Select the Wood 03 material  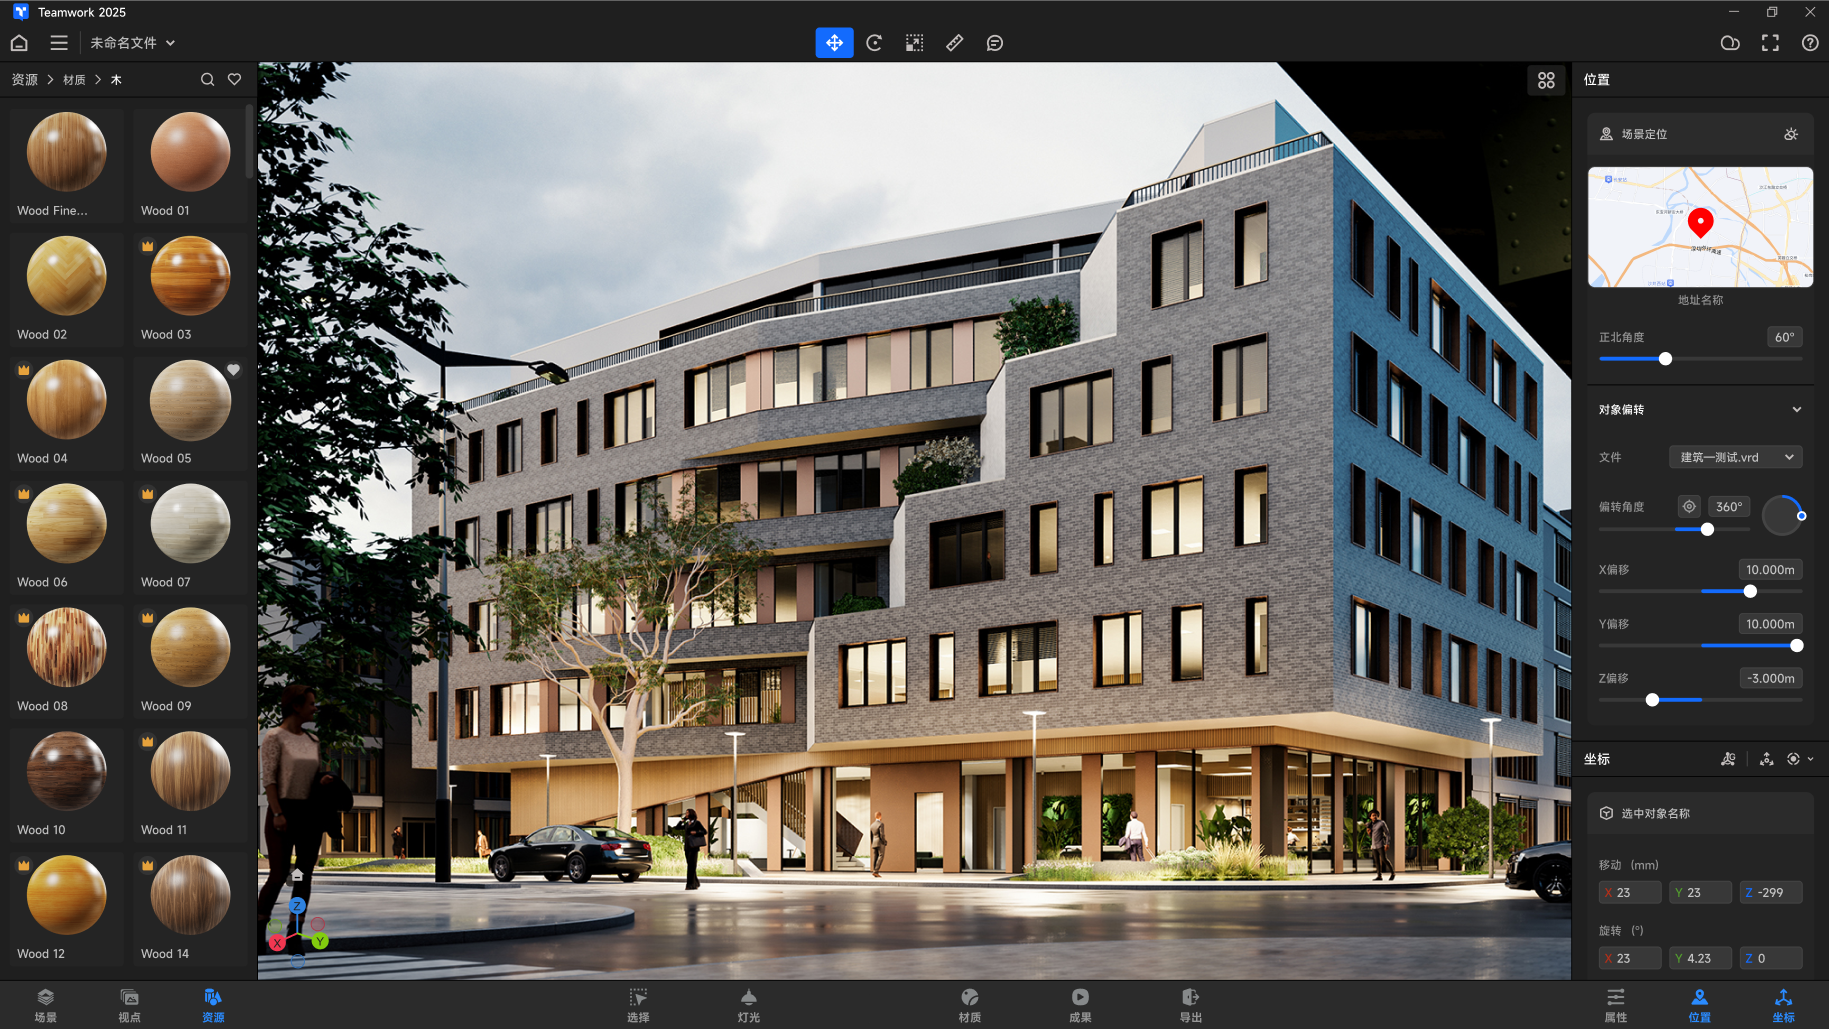pos(190,288)
